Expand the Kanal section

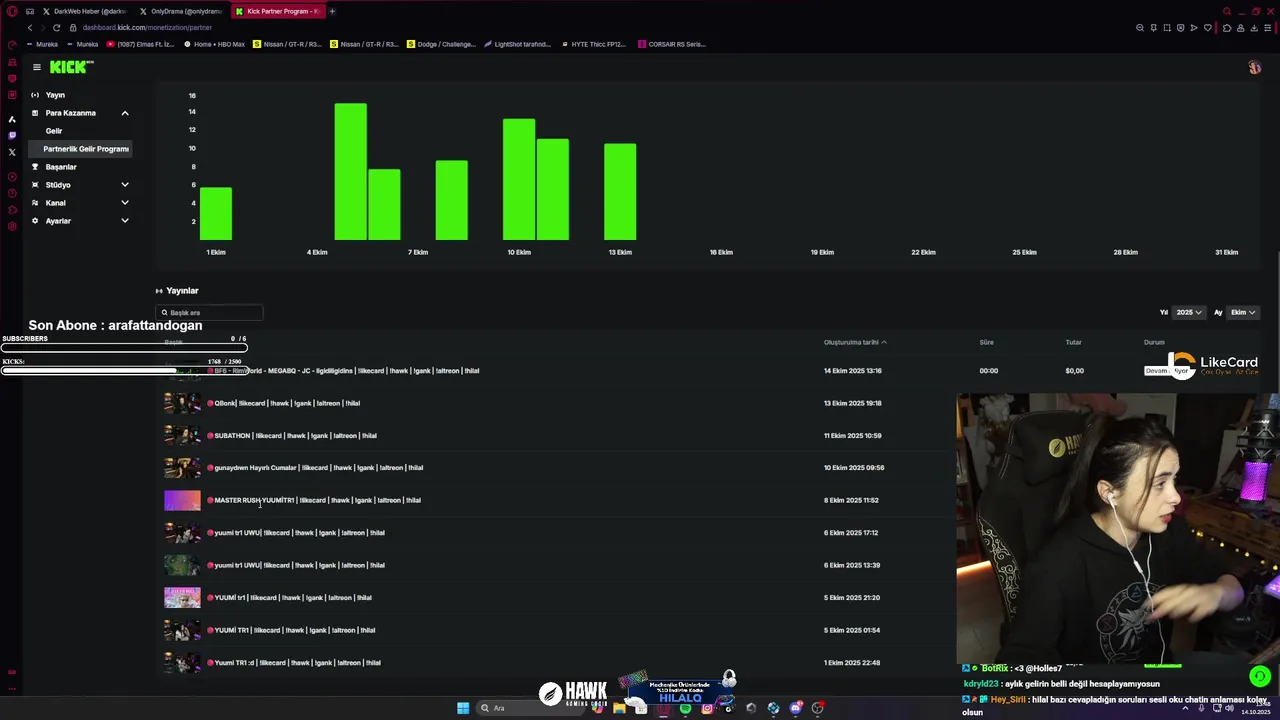125,203
